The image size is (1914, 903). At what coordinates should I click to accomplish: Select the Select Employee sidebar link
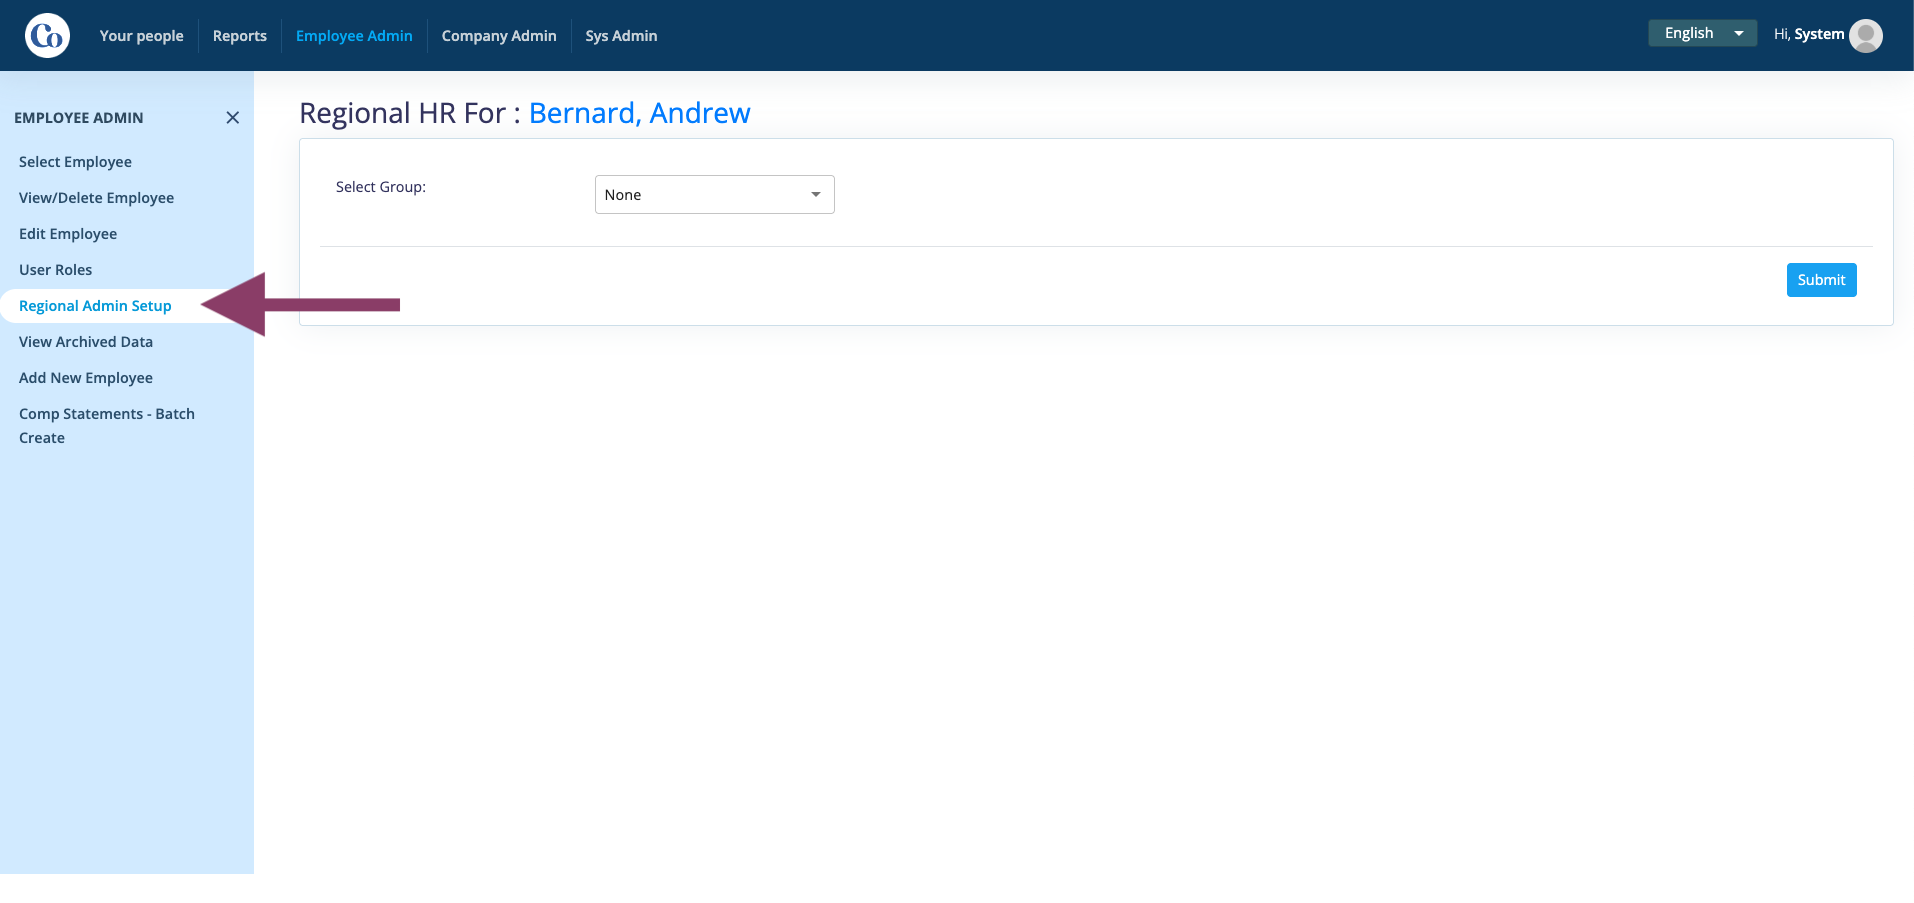coord(75,162)
